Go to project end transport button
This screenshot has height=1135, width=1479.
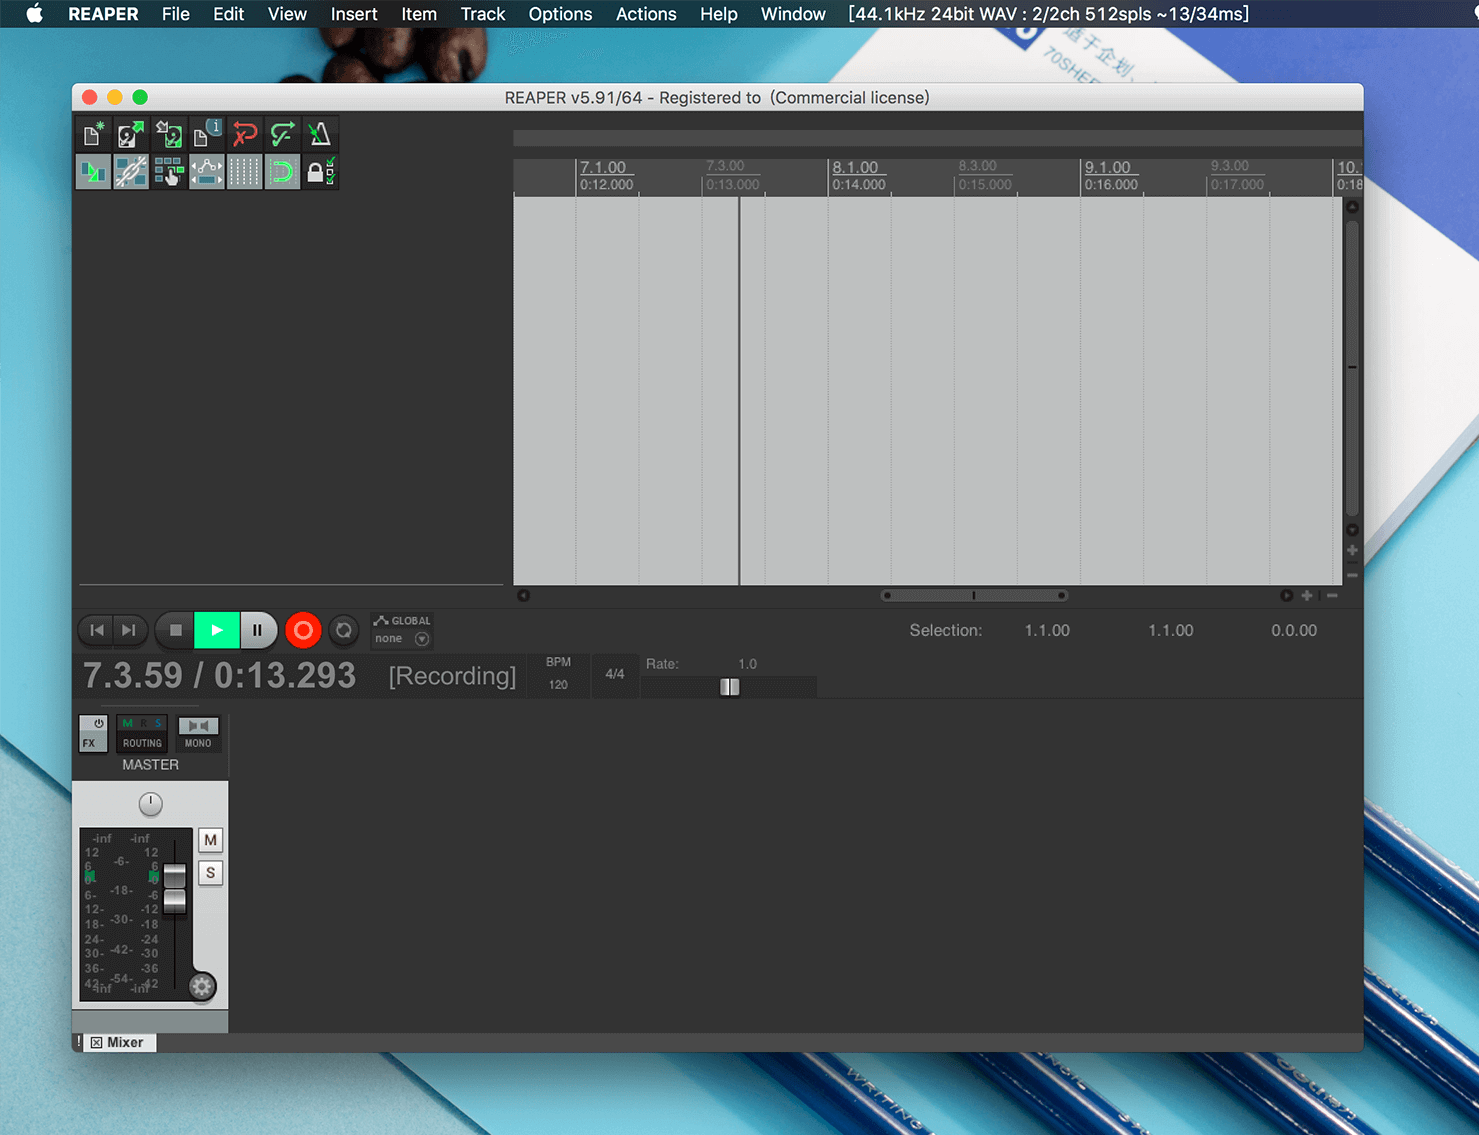(130, 630)
